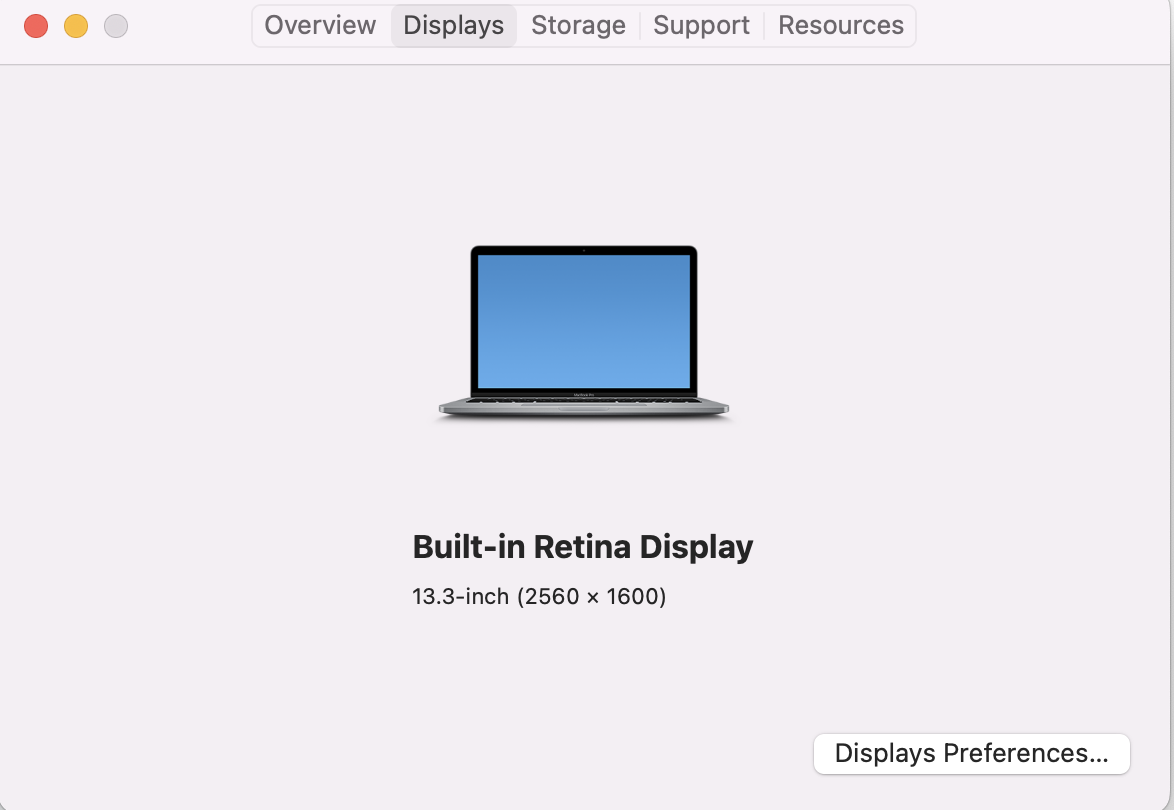Show the Resources tab
1174x810 pixels.
[x=841, y=25]
